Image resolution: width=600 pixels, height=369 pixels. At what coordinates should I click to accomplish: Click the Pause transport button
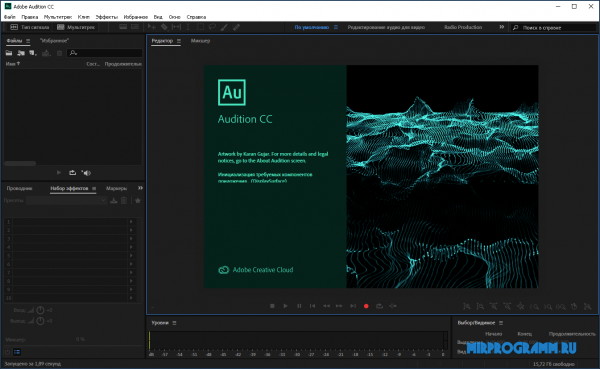[299, 306]
